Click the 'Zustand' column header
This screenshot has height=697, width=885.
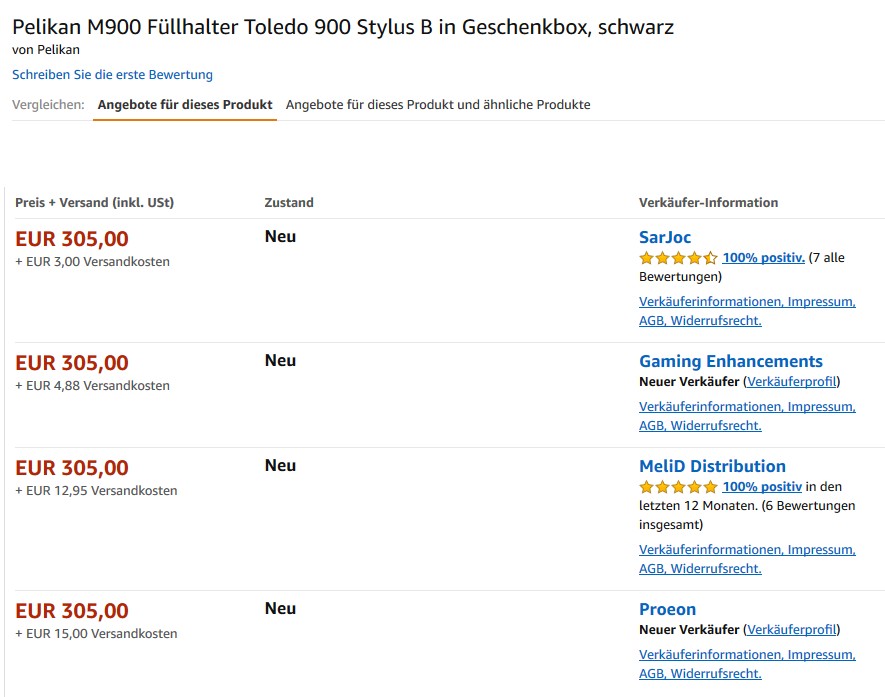[x=289, y=203]
